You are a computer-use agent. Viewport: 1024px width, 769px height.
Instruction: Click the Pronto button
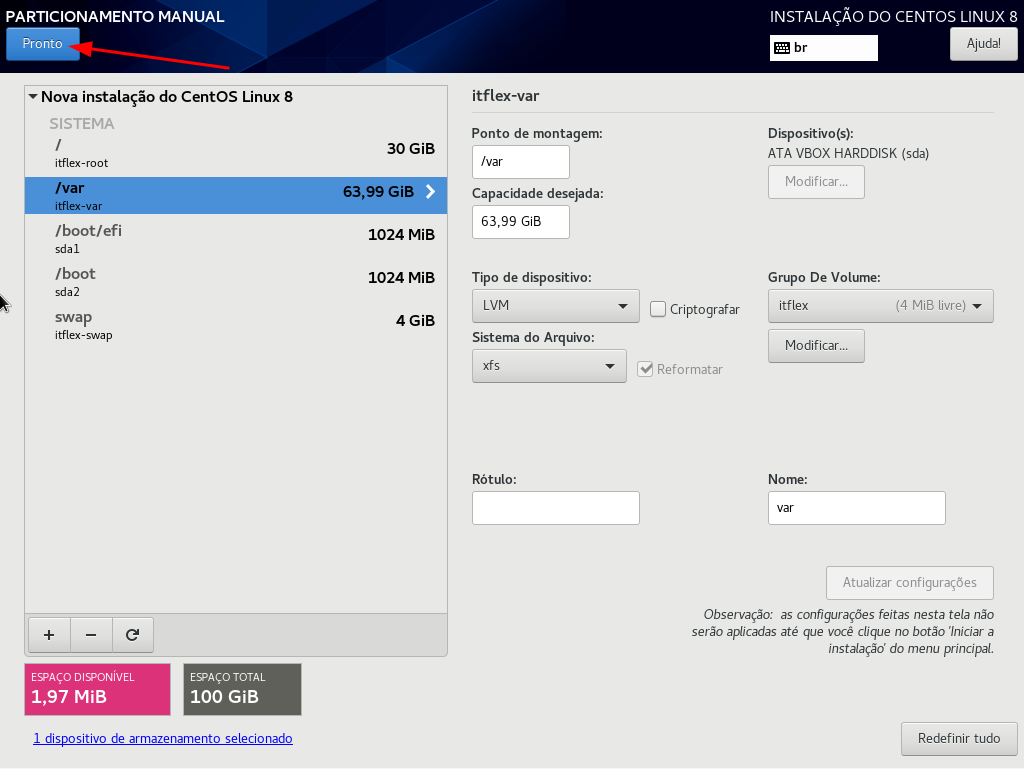pyautogui.click(x=43, y=44)
